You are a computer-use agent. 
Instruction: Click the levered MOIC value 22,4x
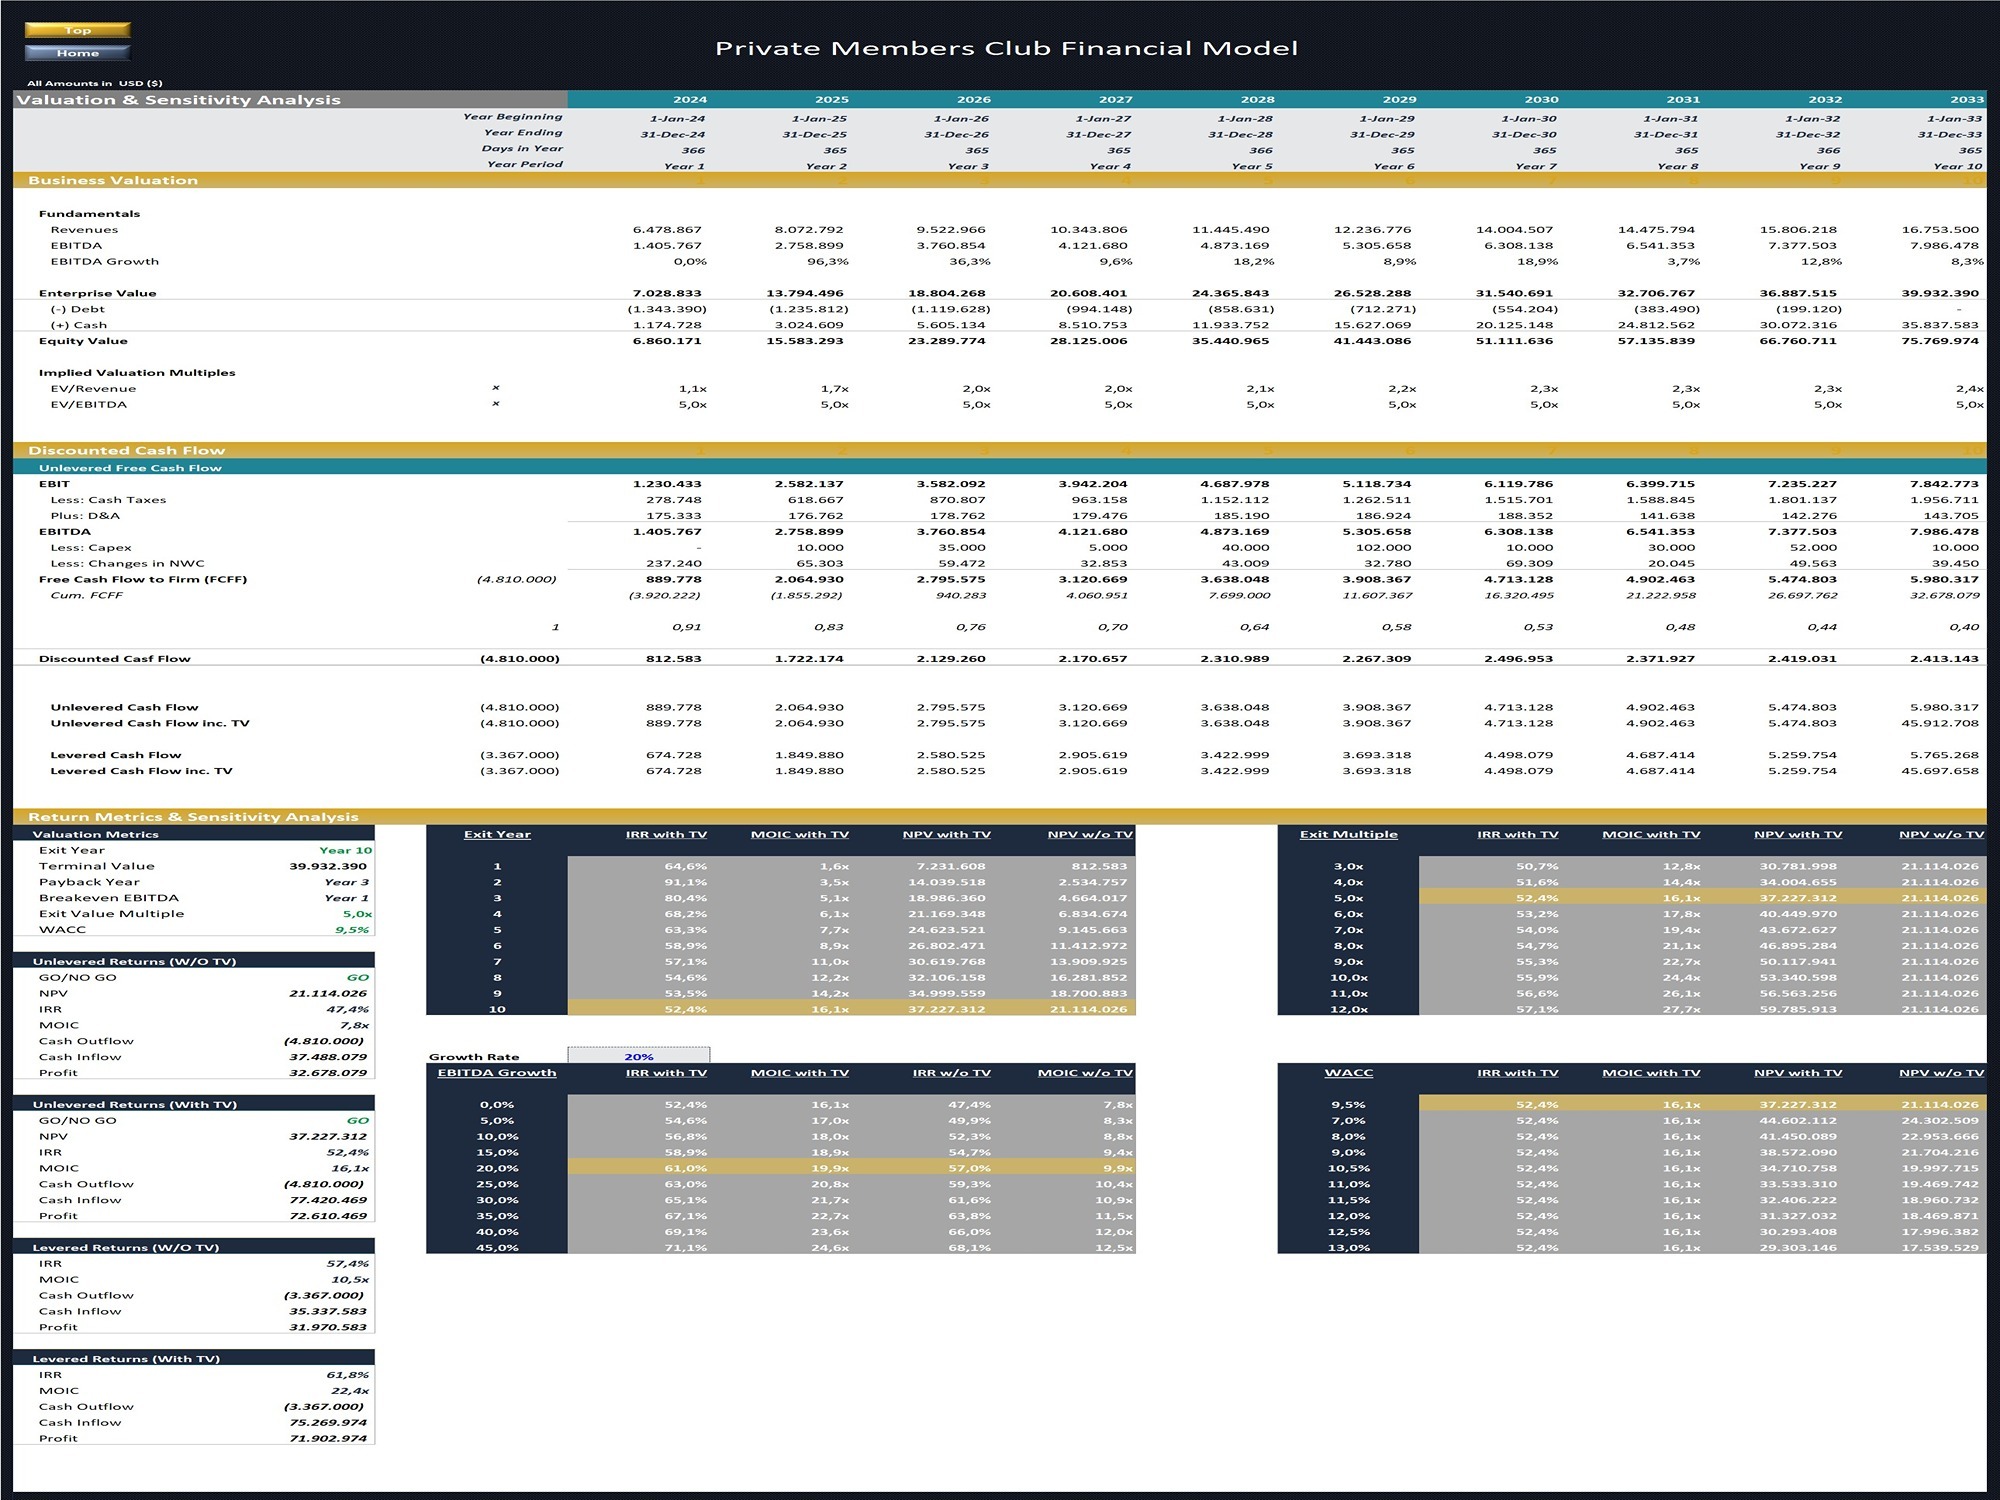pyautogui.click(x=349, y=1391)
